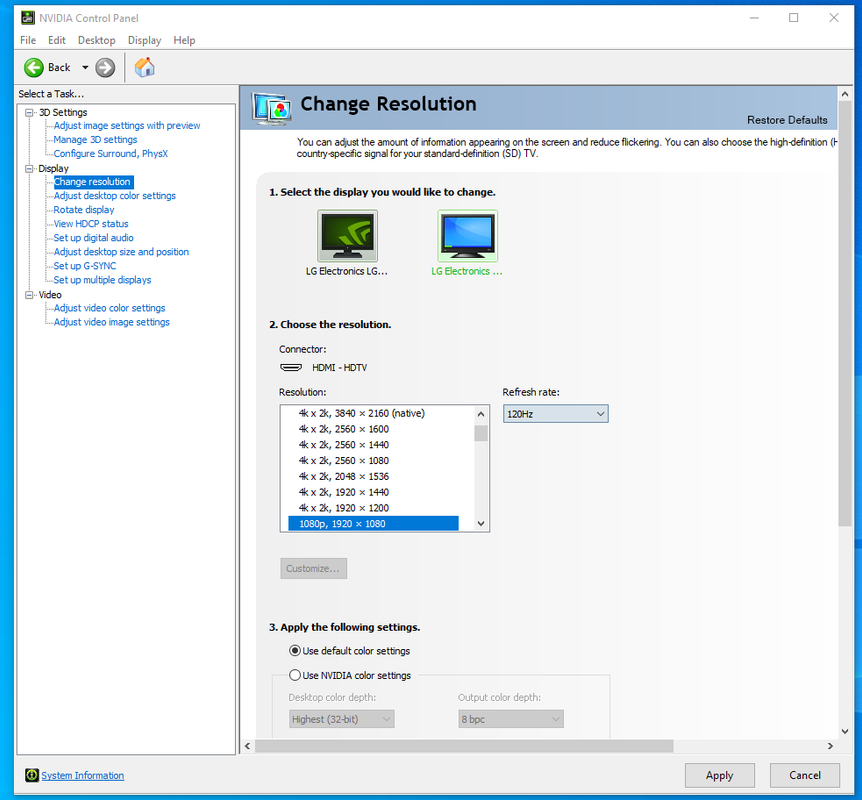Viewport: 862px width, 800px height.
Task: Click resolution list scroll up arrow
Action: (x=481, y=414)
